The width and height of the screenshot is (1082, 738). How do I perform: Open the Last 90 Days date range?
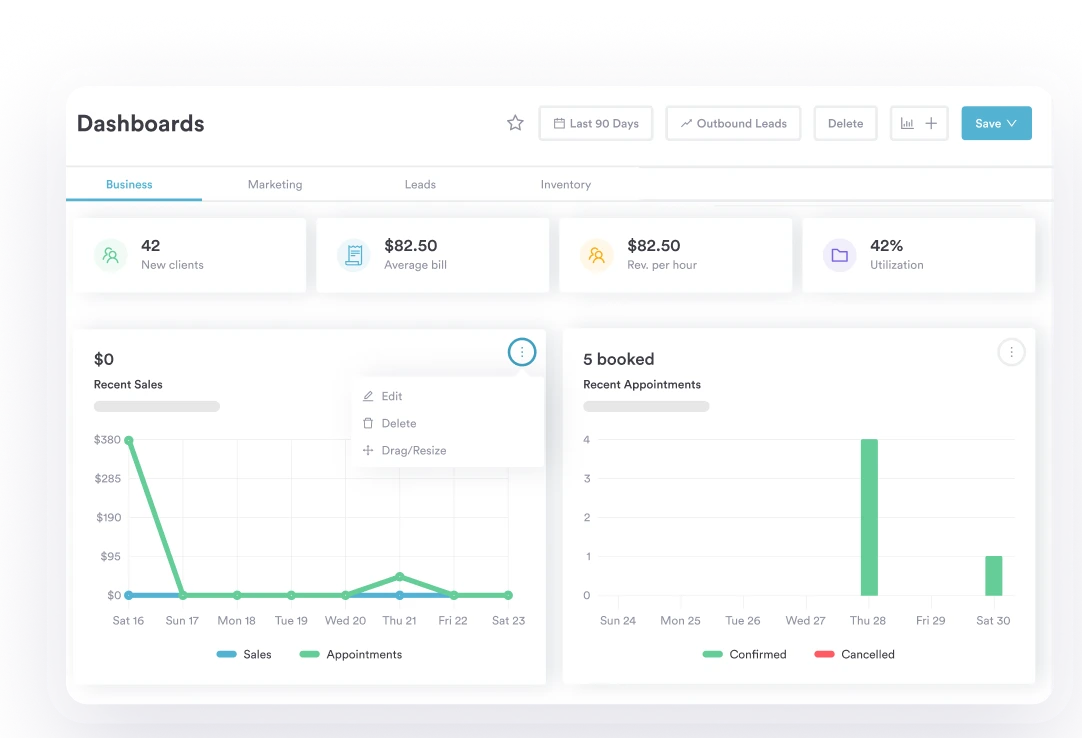point(596,123)
